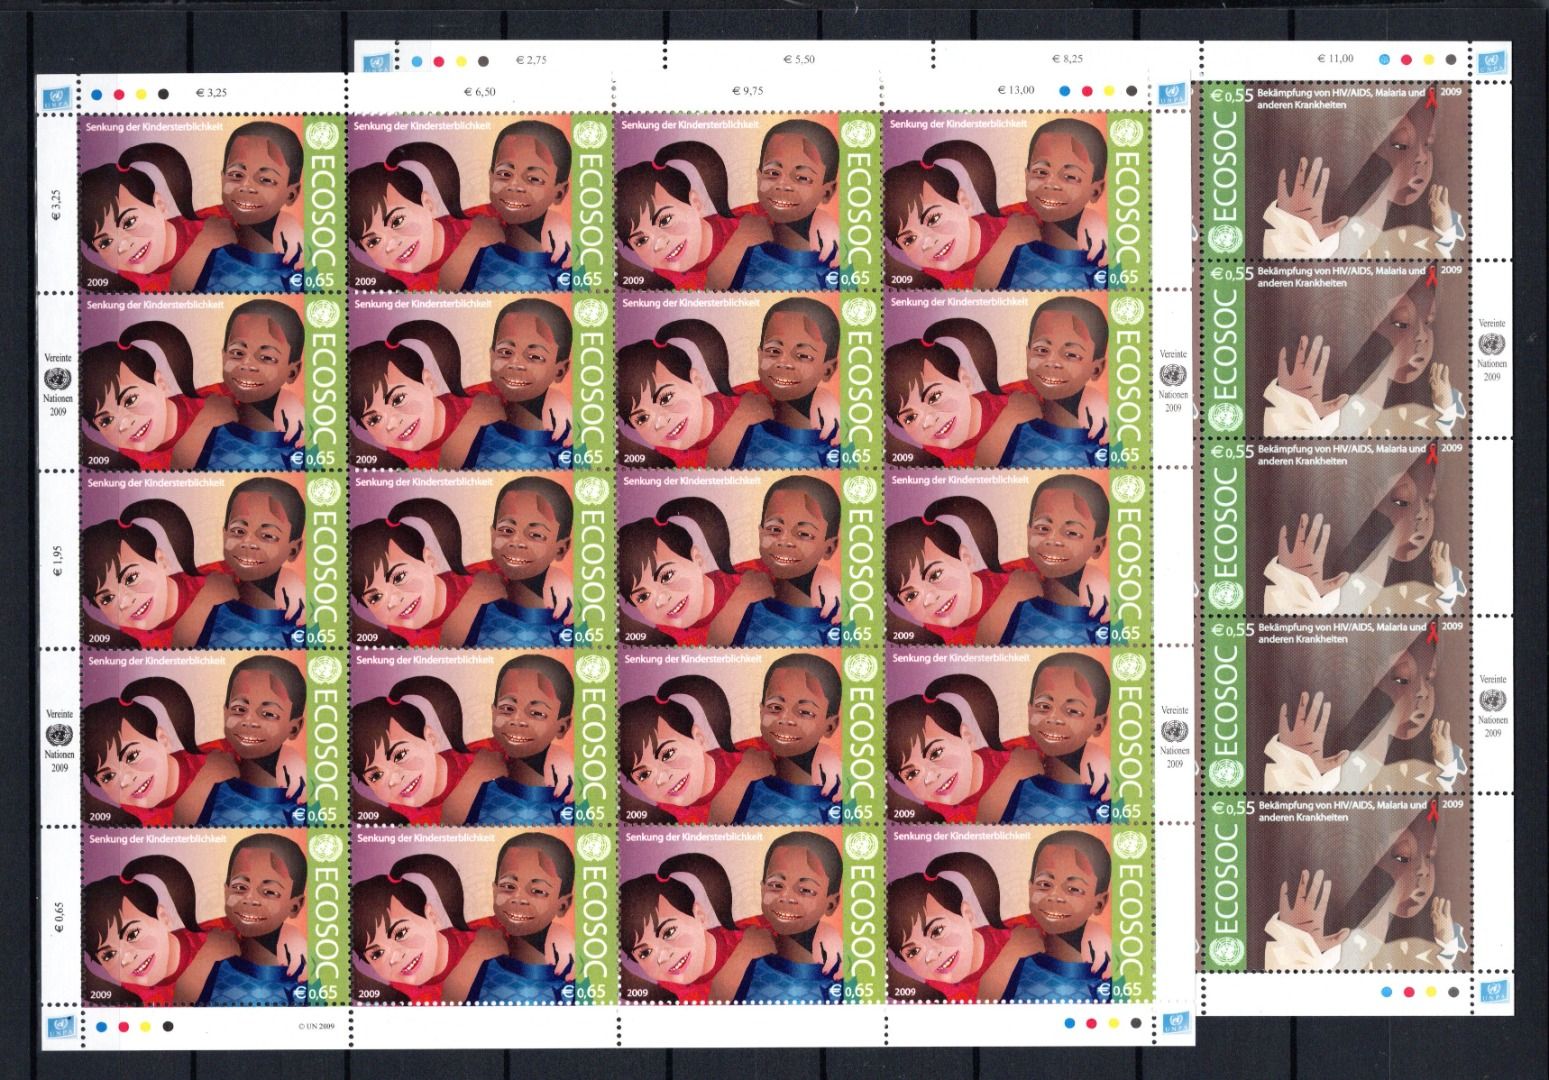Click the € 6,50 top margin value

pos(480,91)
